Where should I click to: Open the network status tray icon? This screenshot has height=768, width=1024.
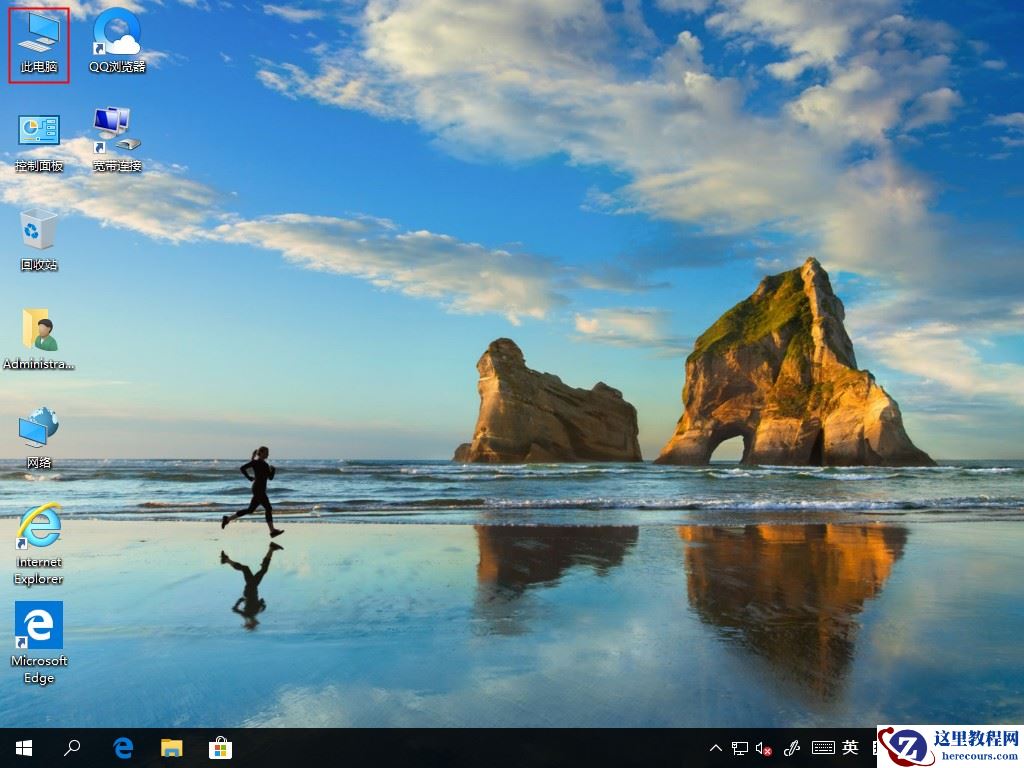click(739, 747)
